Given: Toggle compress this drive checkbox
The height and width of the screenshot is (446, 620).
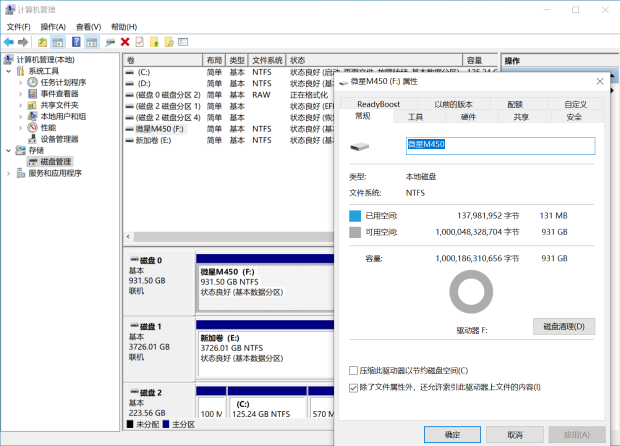Looking at the screenshot, I should tap(353, 370).
